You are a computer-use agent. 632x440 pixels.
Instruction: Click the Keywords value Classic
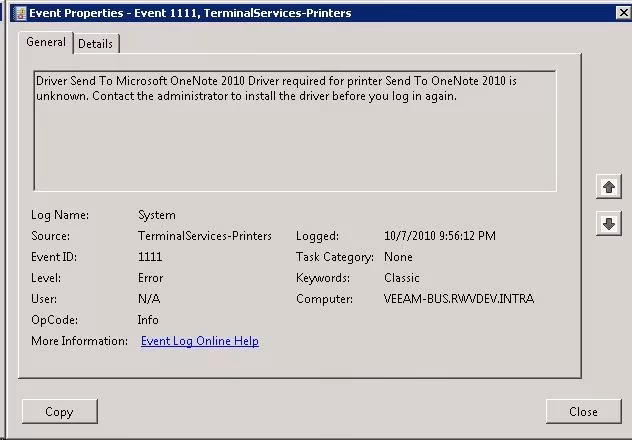click(x=402, y=278)
